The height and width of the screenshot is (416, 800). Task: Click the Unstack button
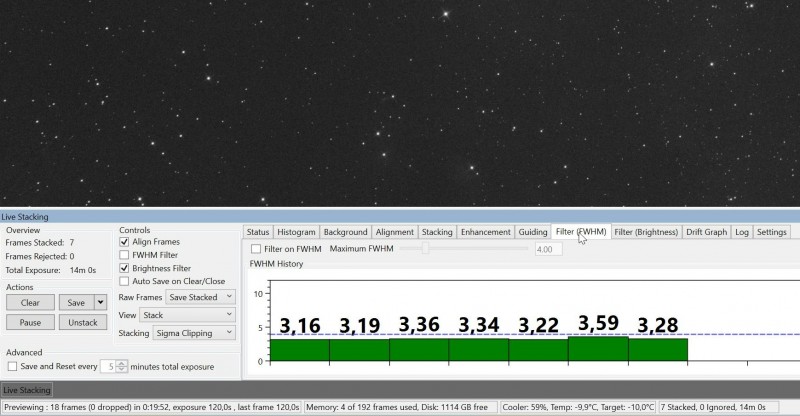83,322
